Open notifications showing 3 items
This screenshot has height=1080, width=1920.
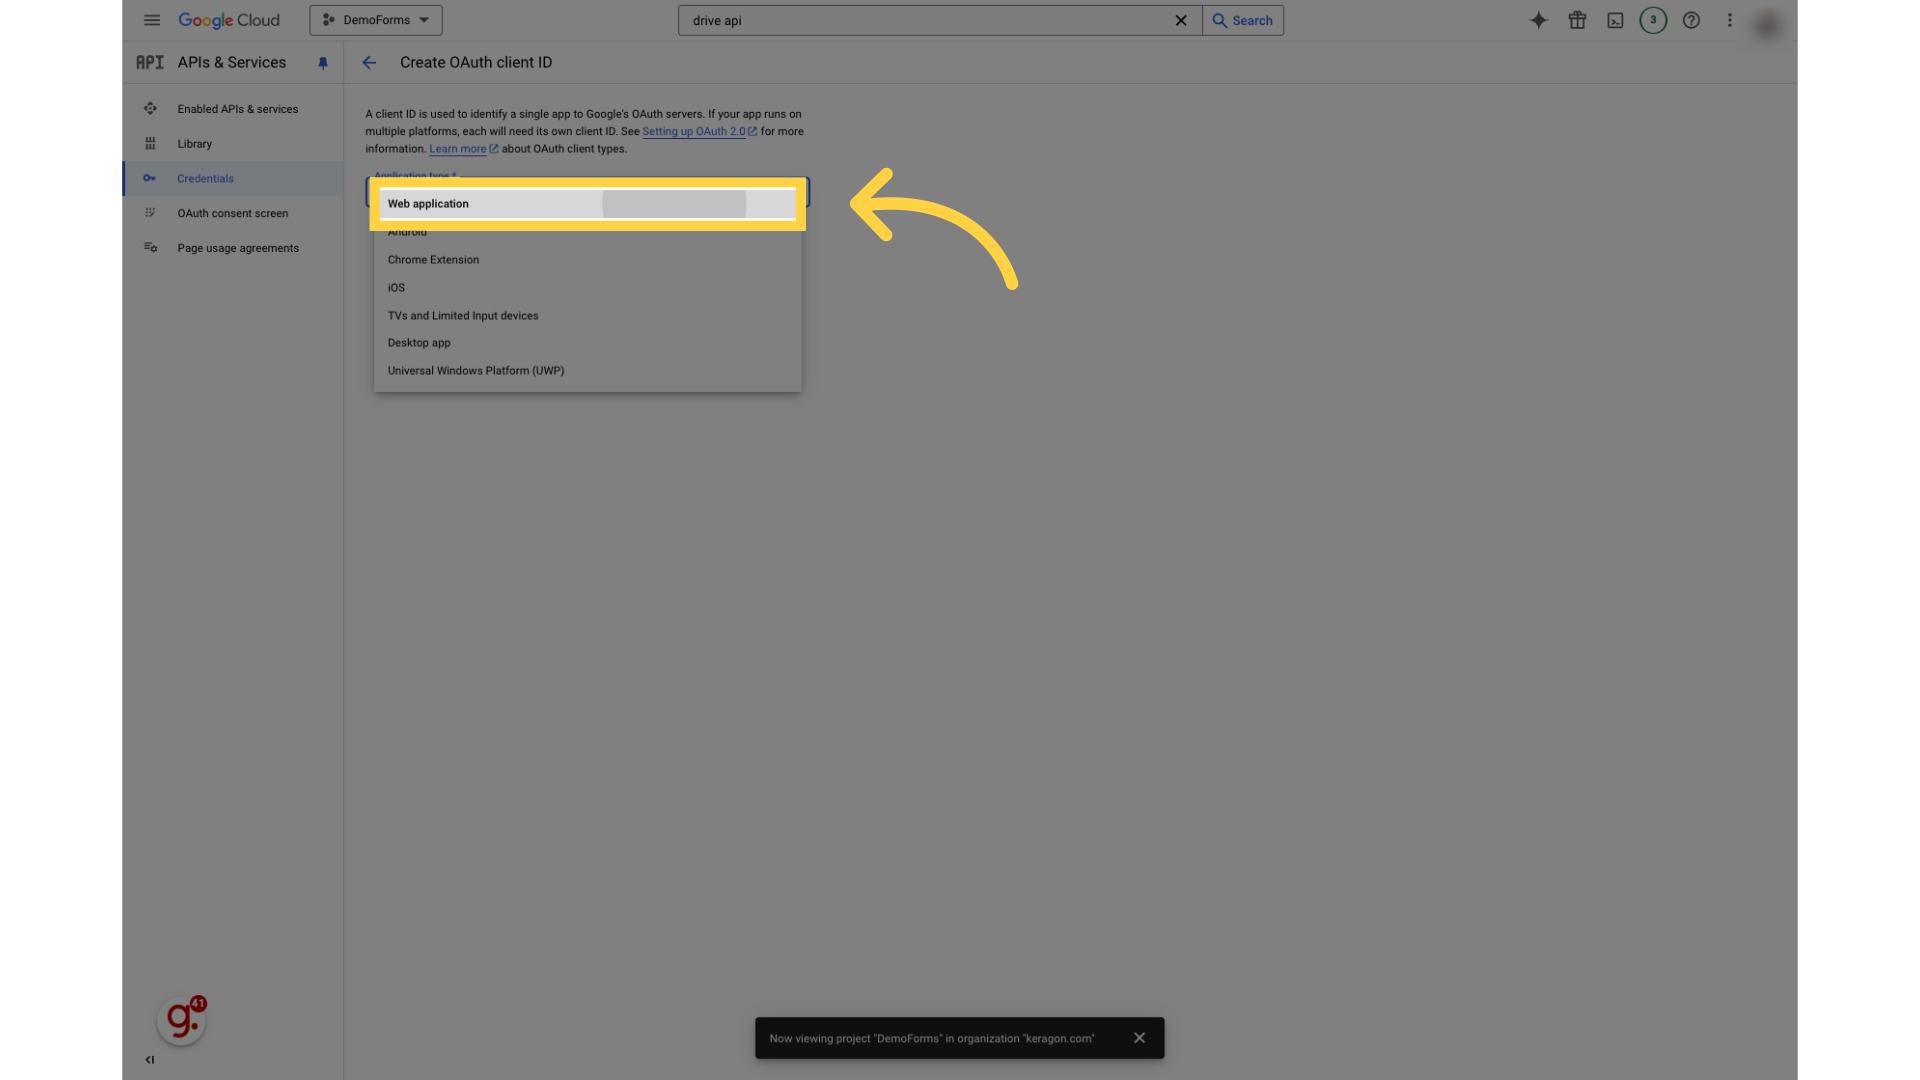pos(1653,20)
